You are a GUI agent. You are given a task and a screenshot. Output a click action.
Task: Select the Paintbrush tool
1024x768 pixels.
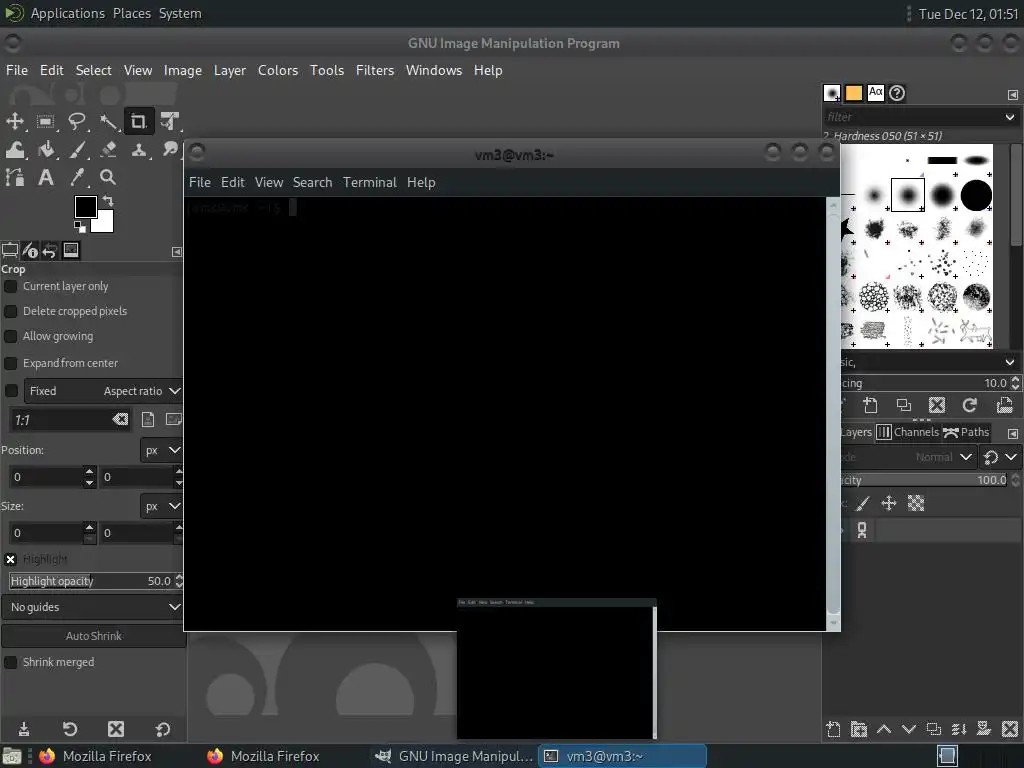(x=77, y=150)
